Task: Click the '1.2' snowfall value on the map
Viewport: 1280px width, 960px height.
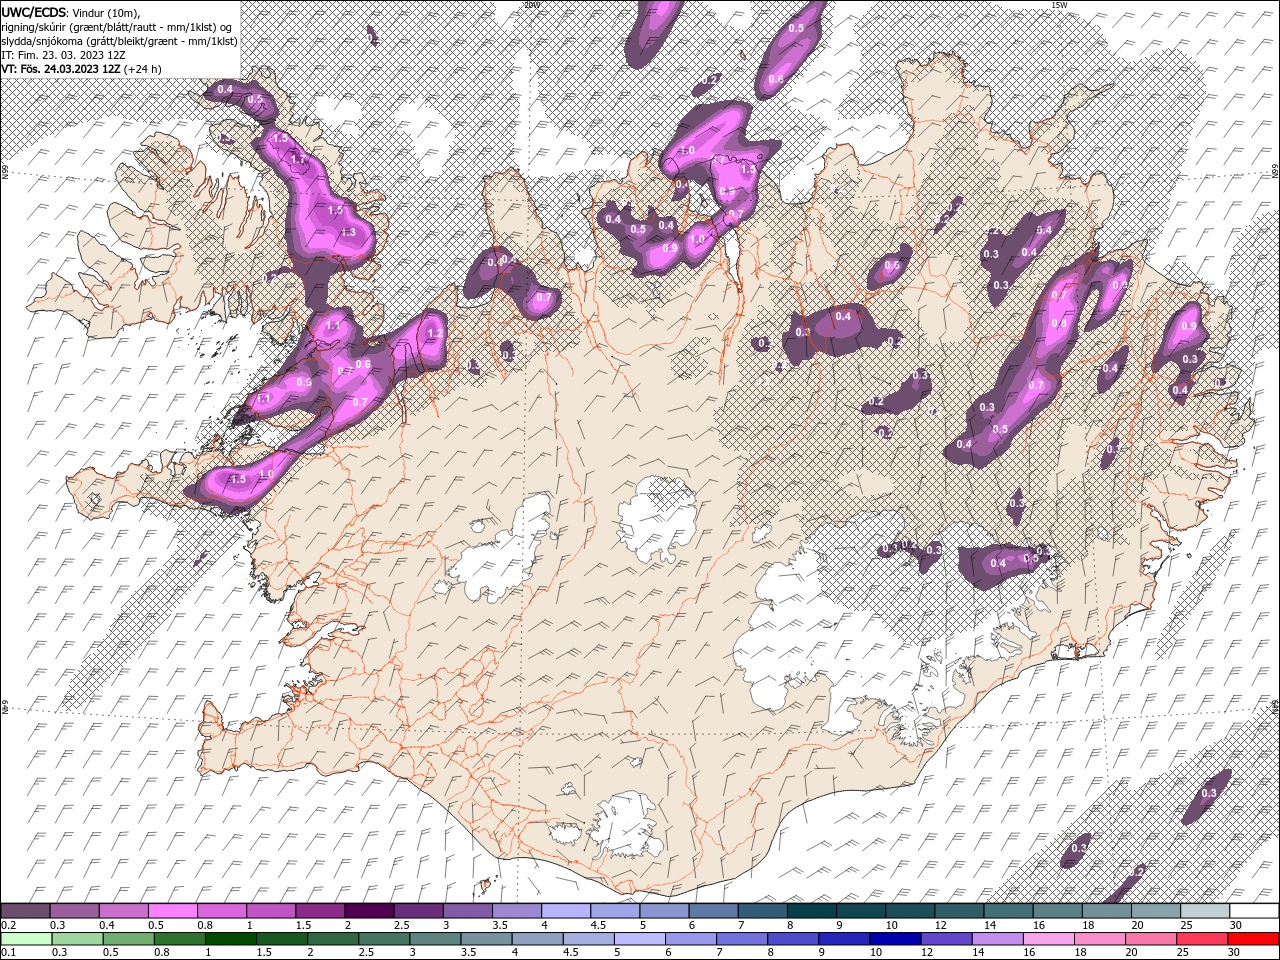Action: 434,334
